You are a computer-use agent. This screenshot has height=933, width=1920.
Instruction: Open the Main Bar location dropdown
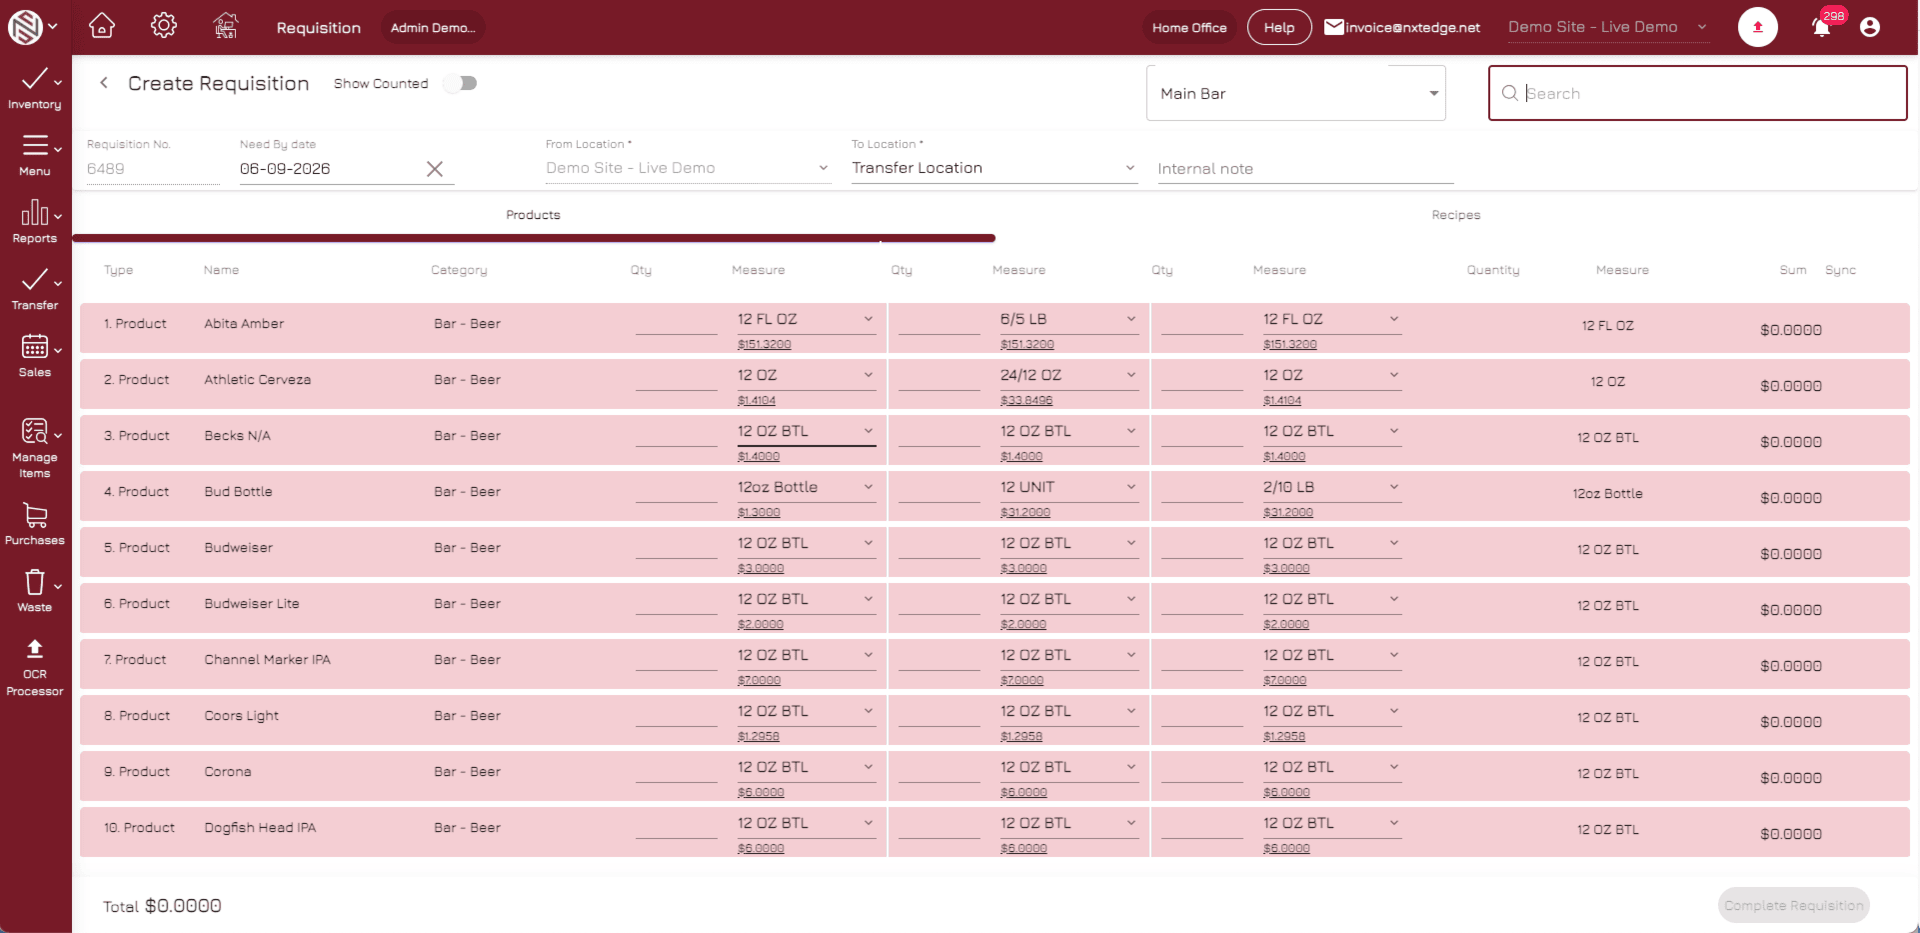point(1296,93)
